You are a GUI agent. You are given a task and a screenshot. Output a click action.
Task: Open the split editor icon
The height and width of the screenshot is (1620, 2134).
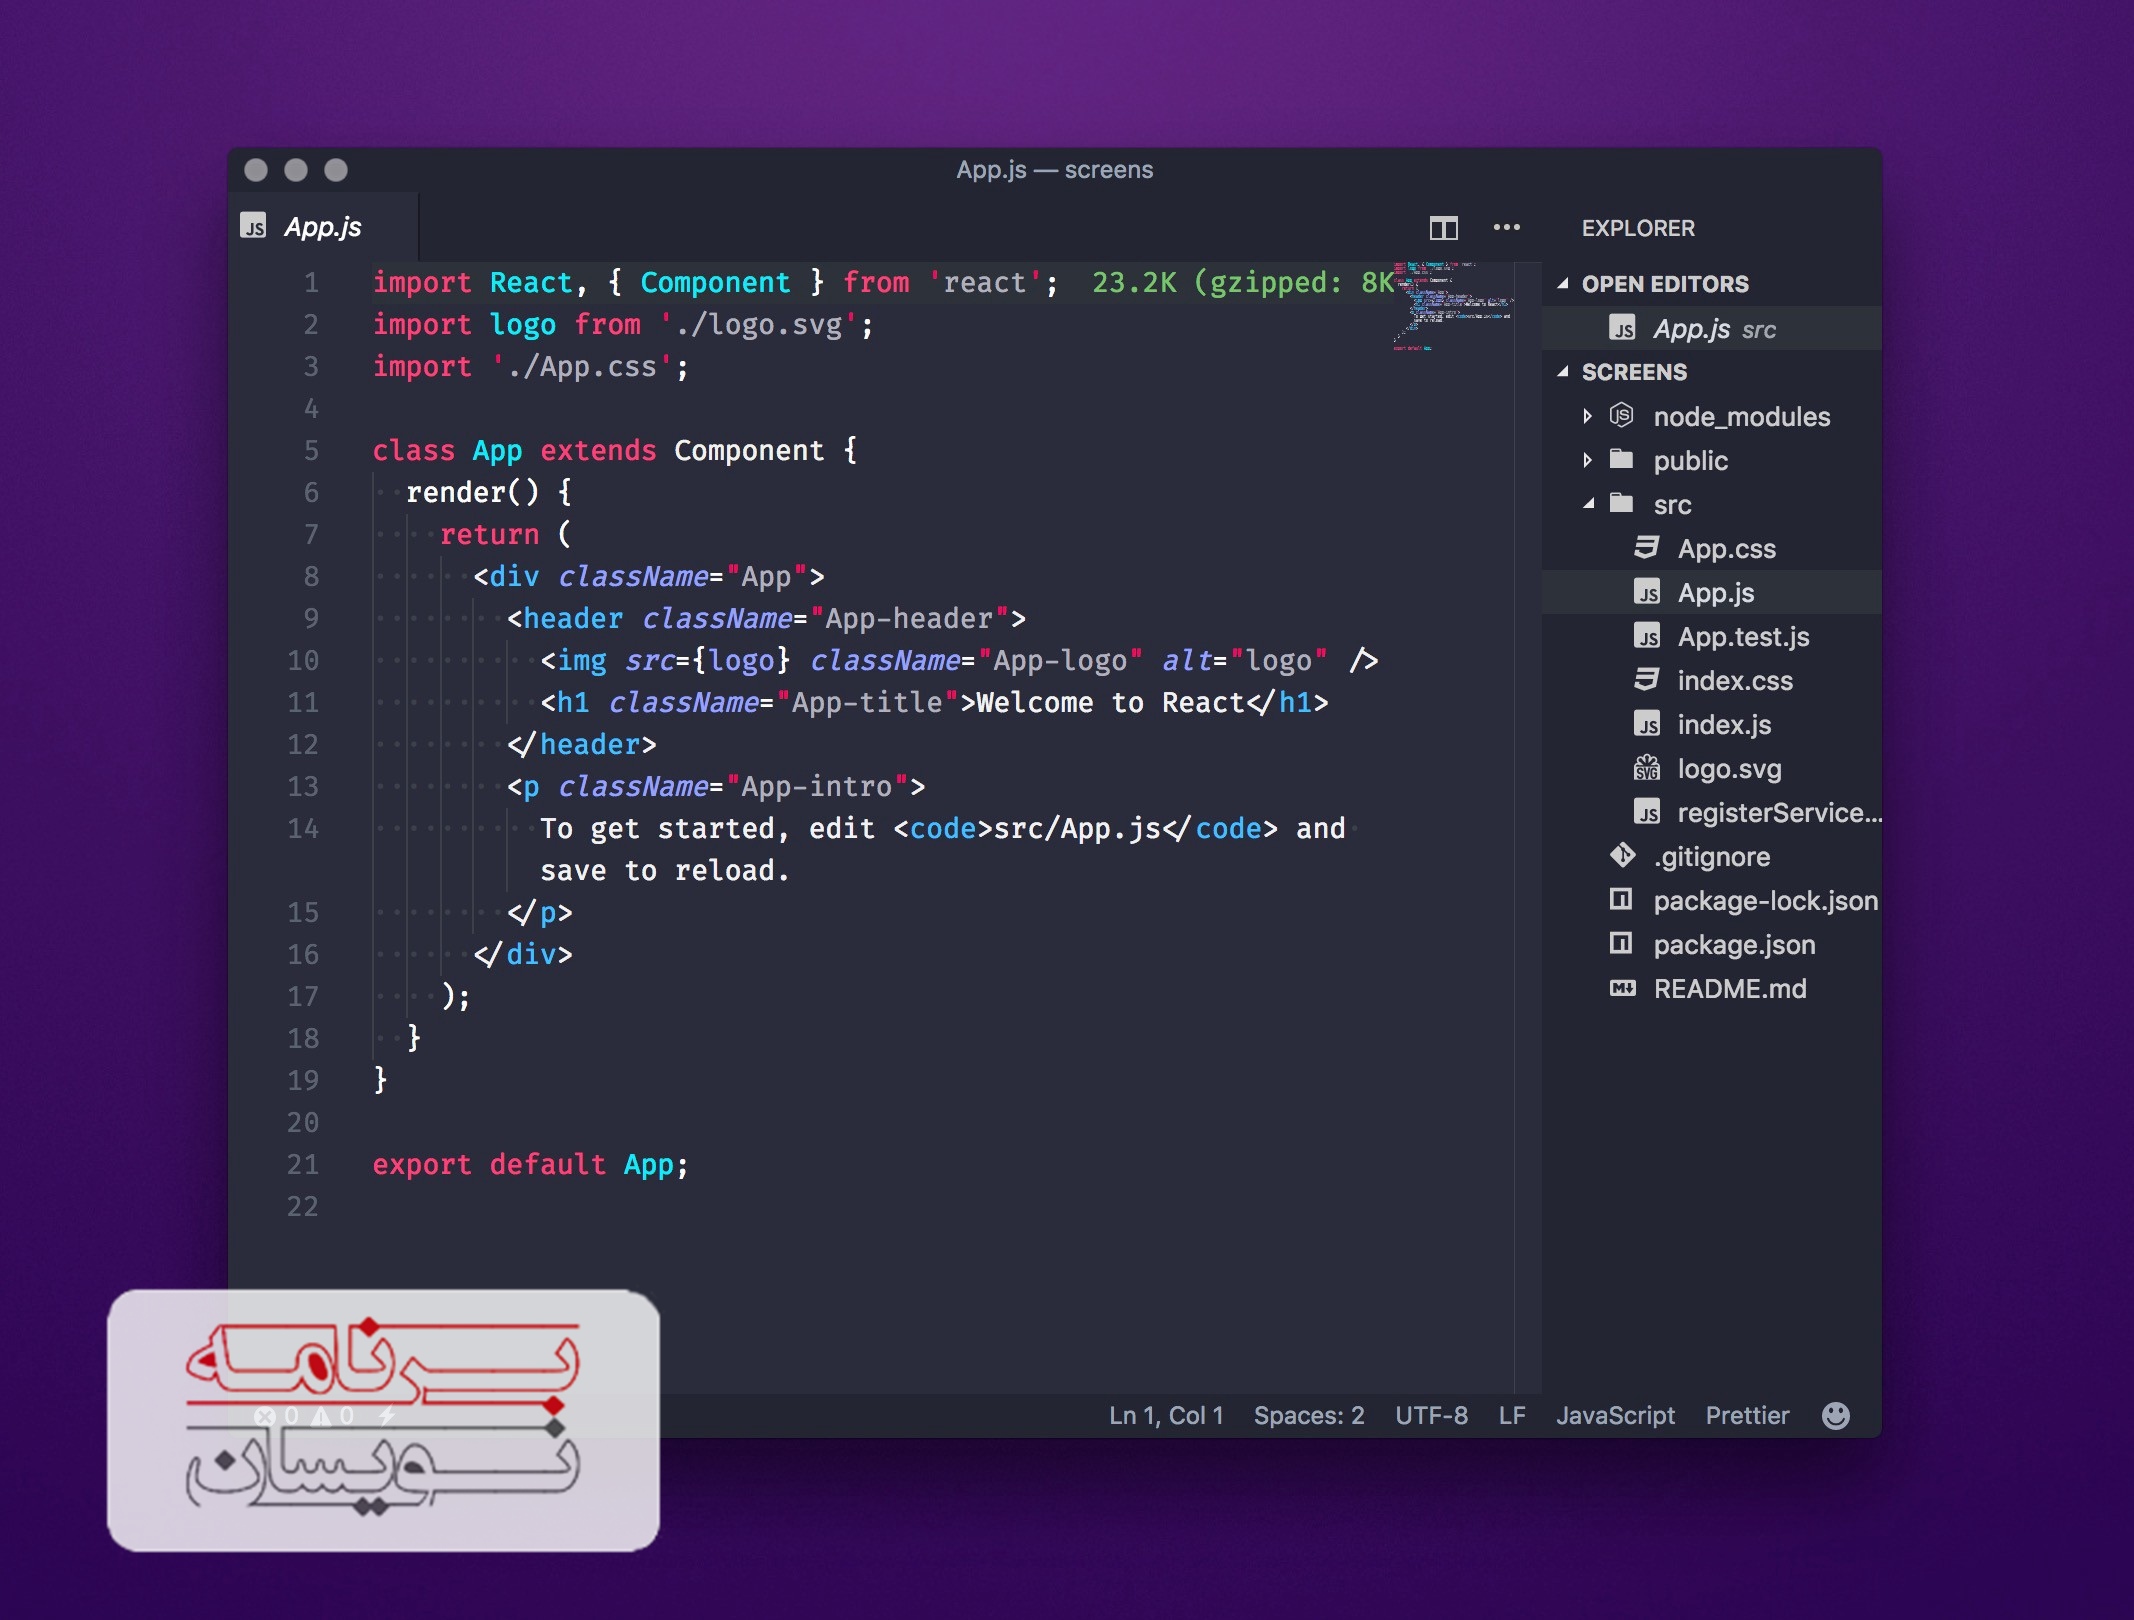1443,228
